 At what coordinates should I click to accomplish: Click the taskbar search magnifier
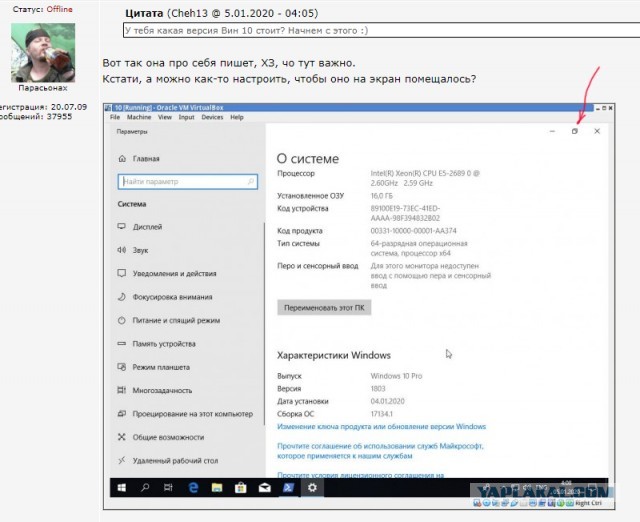coord(145,487)
